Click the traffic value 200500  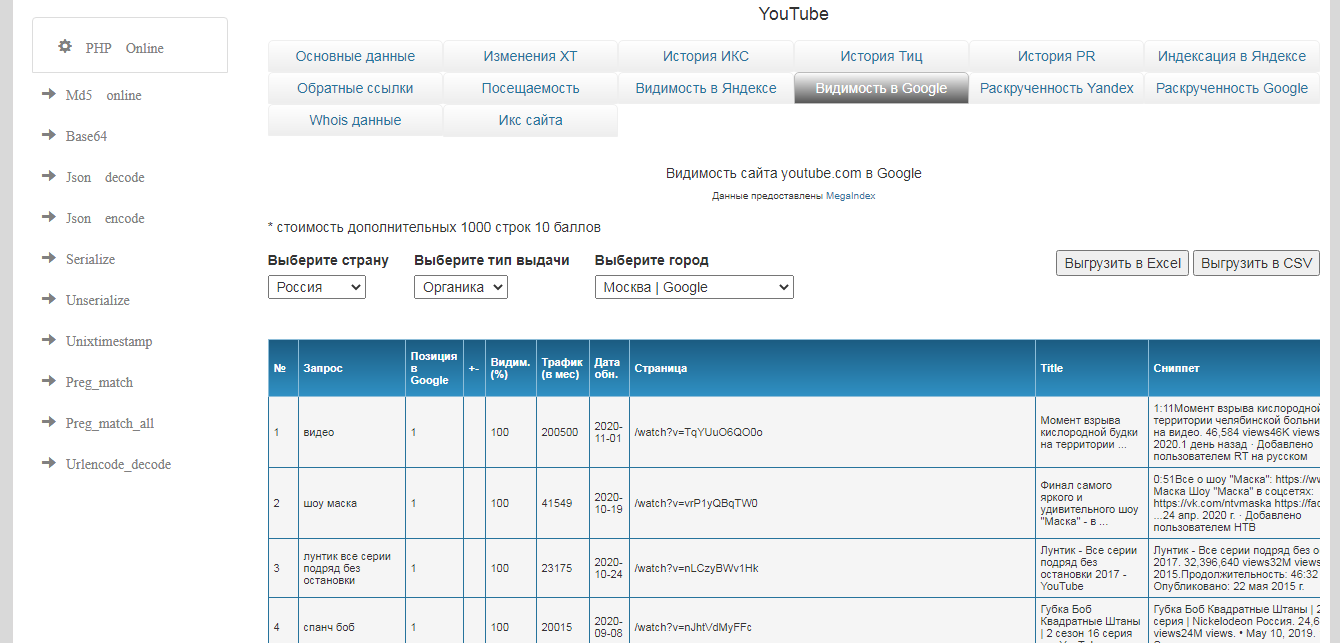click(560, 433)
